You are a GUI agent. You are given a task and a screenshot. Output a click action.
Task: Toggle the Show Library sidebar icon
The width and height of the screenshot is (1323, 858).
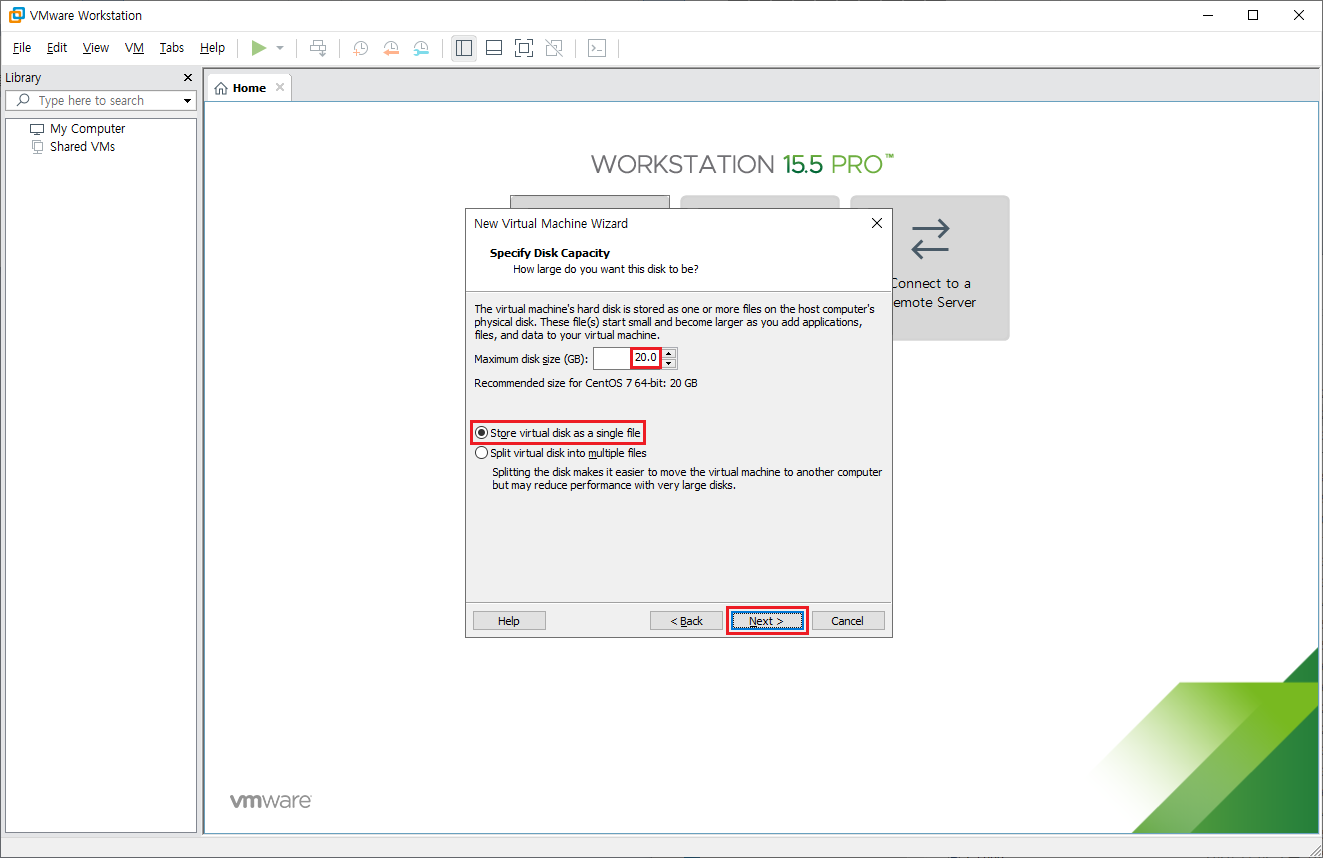[463, 48]
